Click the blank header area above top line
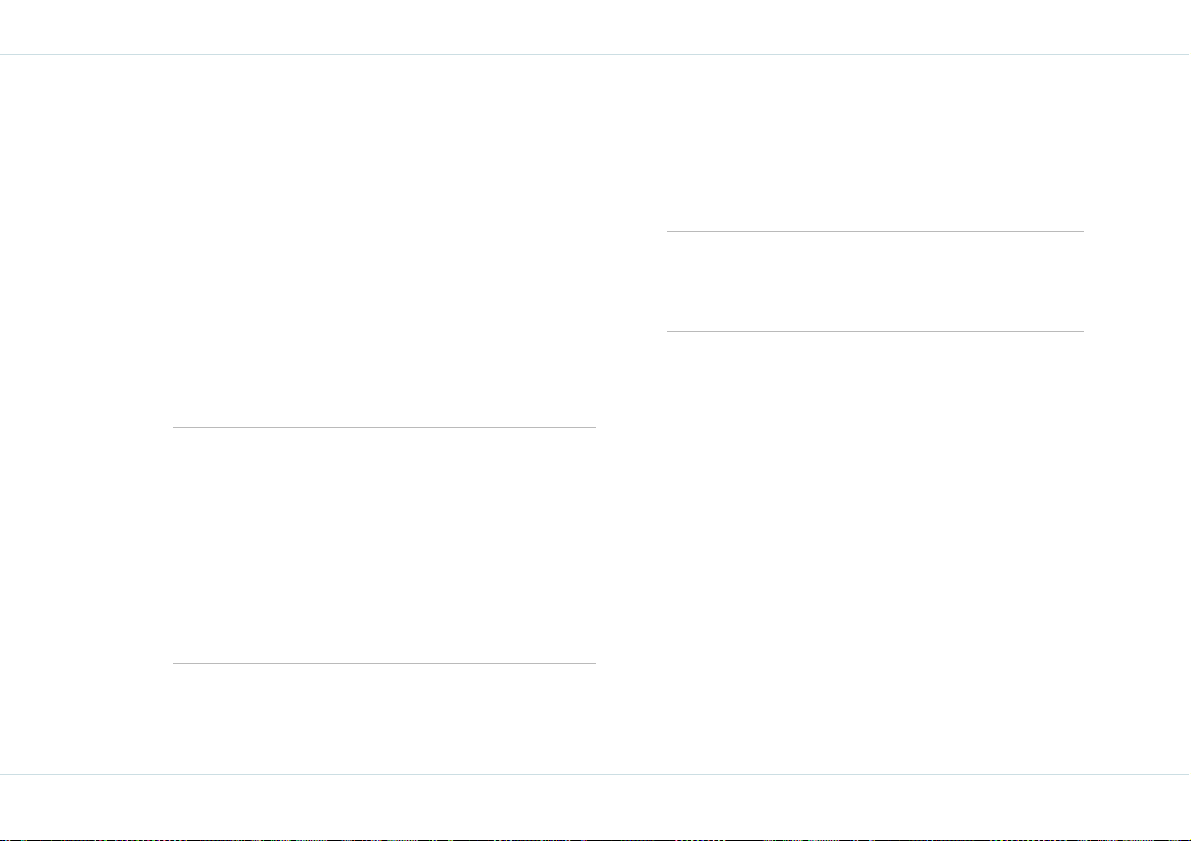 (x=595, y=27)
